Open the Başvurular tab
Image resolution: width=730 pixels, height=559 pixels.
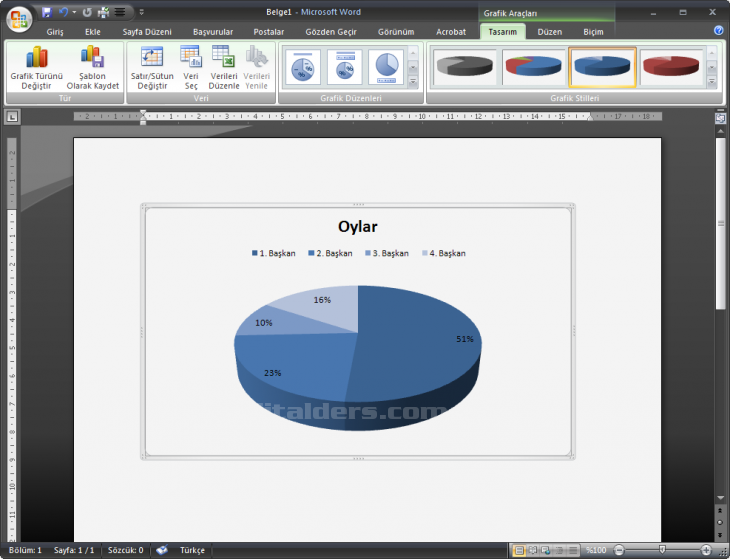(213, 32)
